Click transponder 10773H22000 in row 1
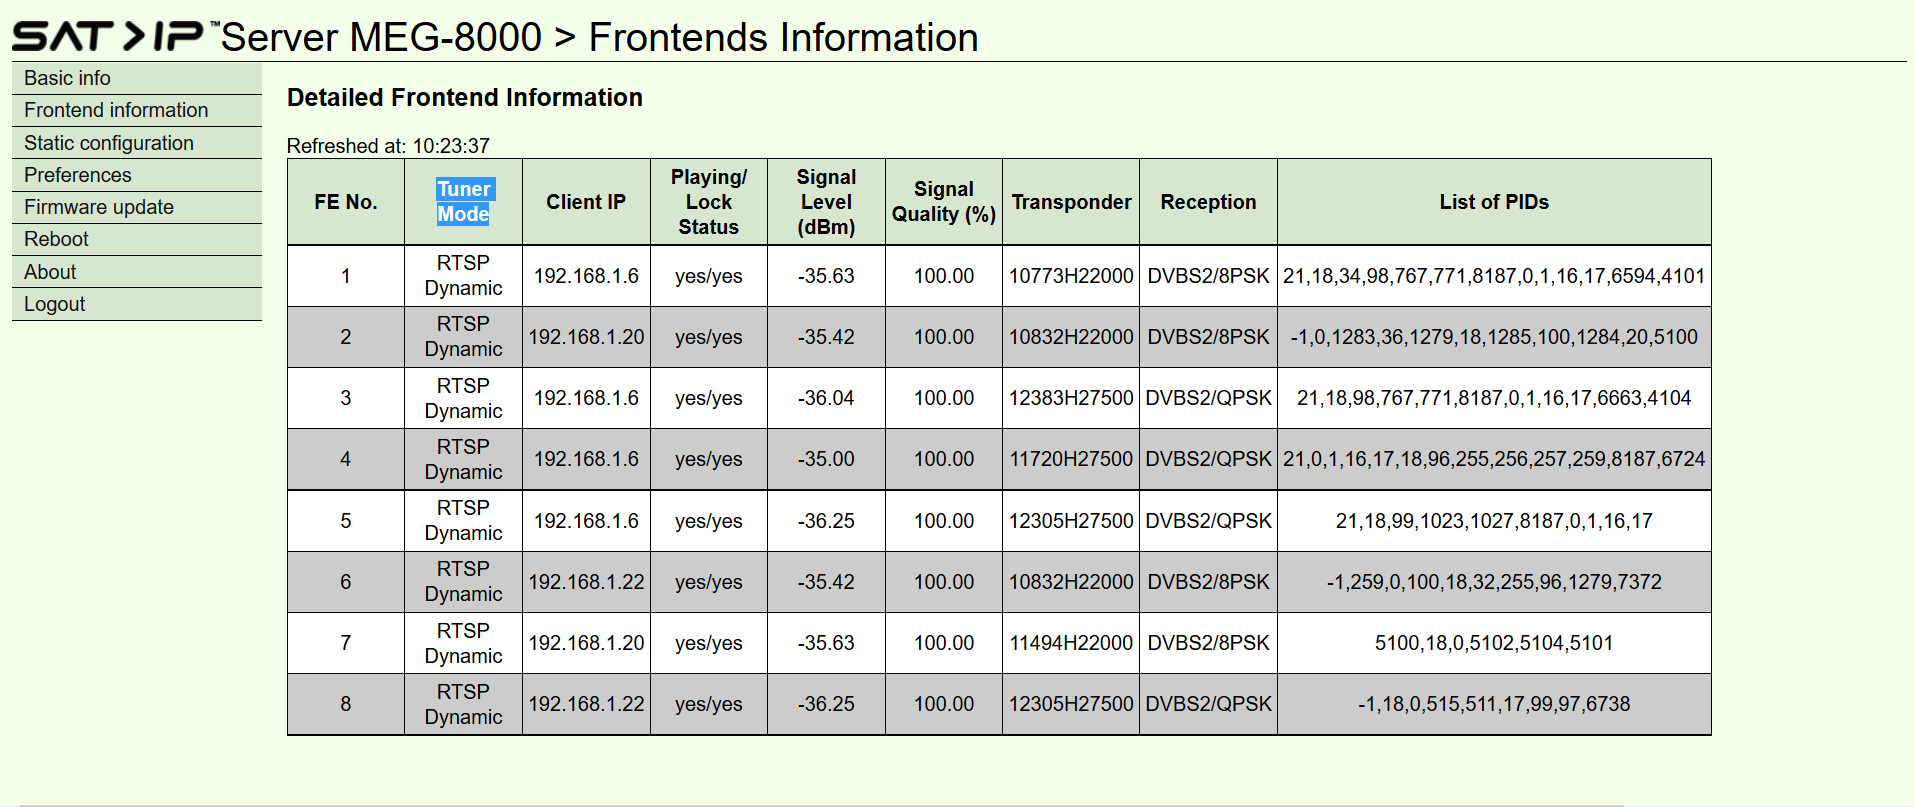 [1071, 276]
